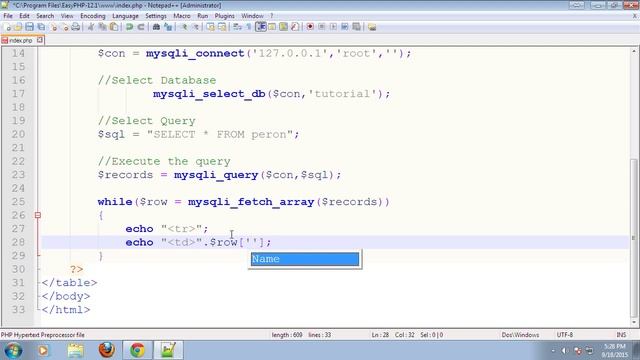Click the Cut scissors icon
This screenshot has height=360, width=640.
click(x=91, y=27)
